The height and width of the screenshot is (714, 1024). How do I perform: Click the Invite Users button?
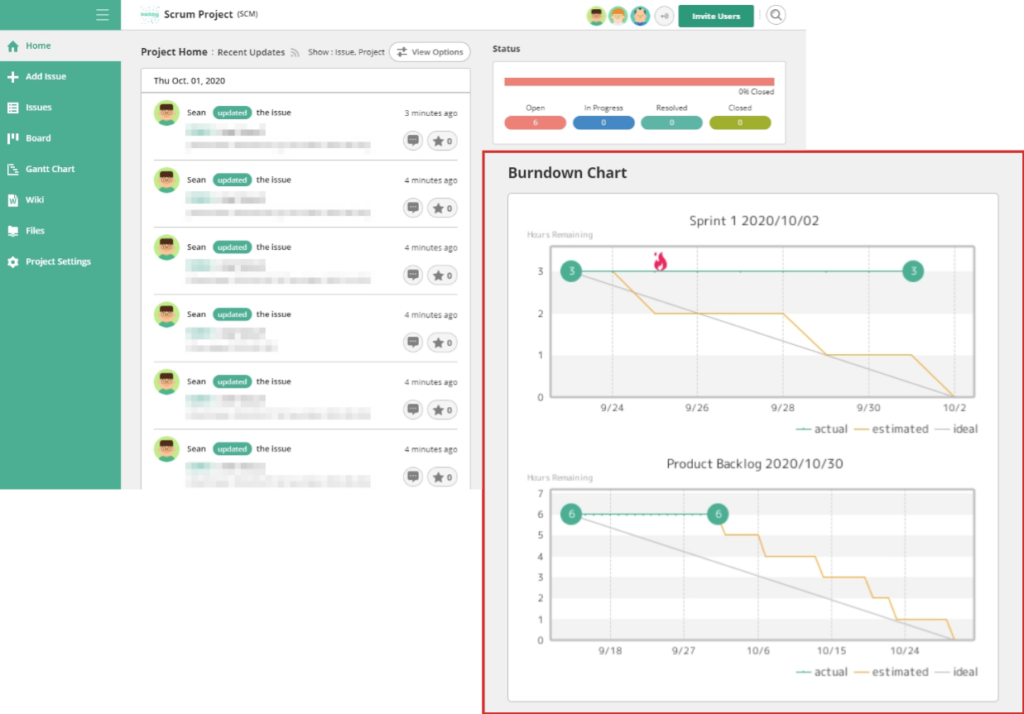pos(716,16)
